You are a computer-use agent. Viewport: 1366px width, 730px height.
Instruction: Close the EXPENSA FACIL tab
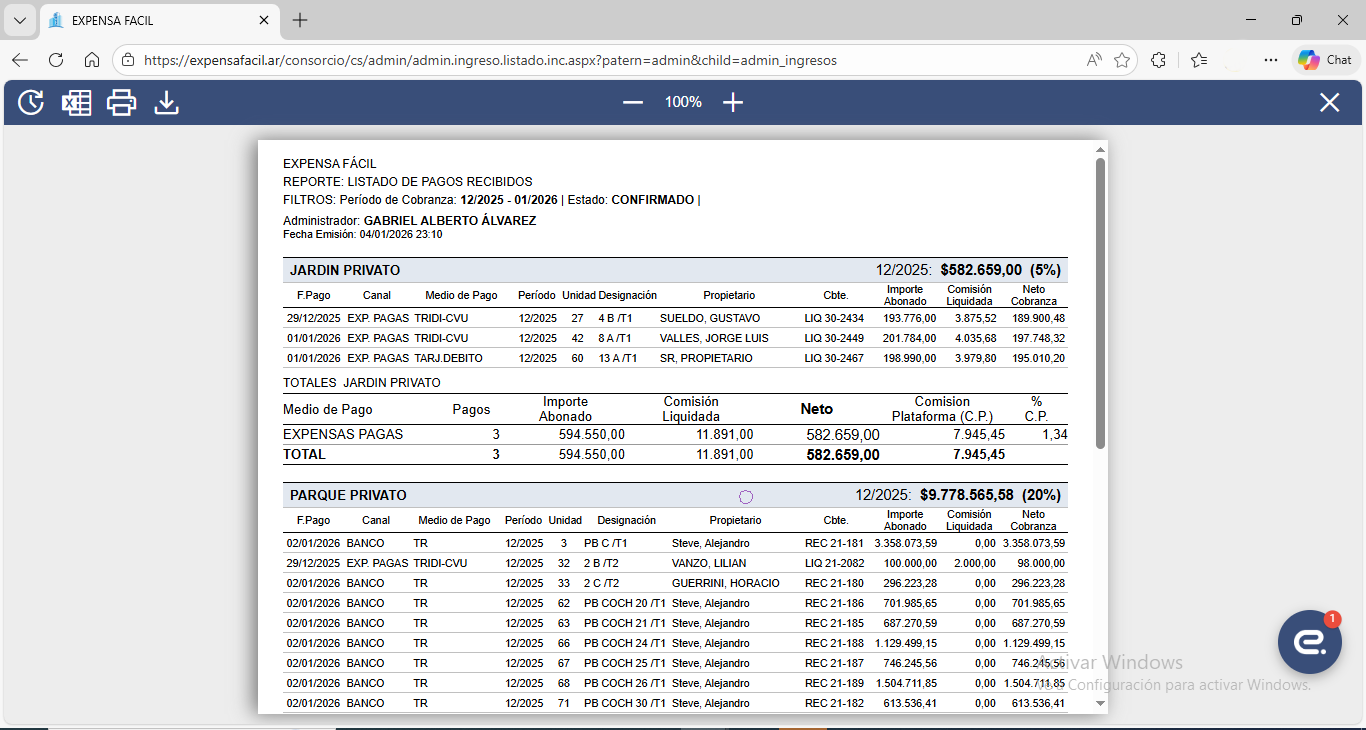tap(264, 20)
